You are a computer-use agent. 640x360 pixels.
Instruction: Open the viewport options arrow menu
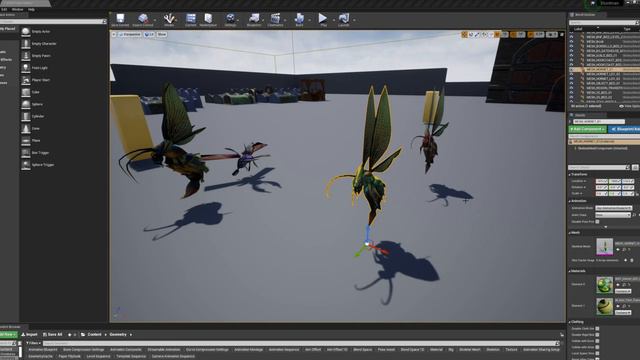click(114, 35)
